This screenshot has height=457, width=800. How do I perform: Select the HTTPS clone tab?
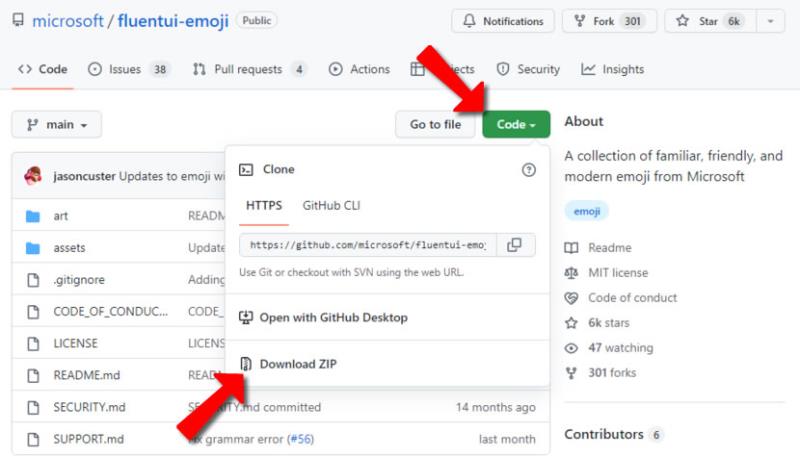(264, 206)
